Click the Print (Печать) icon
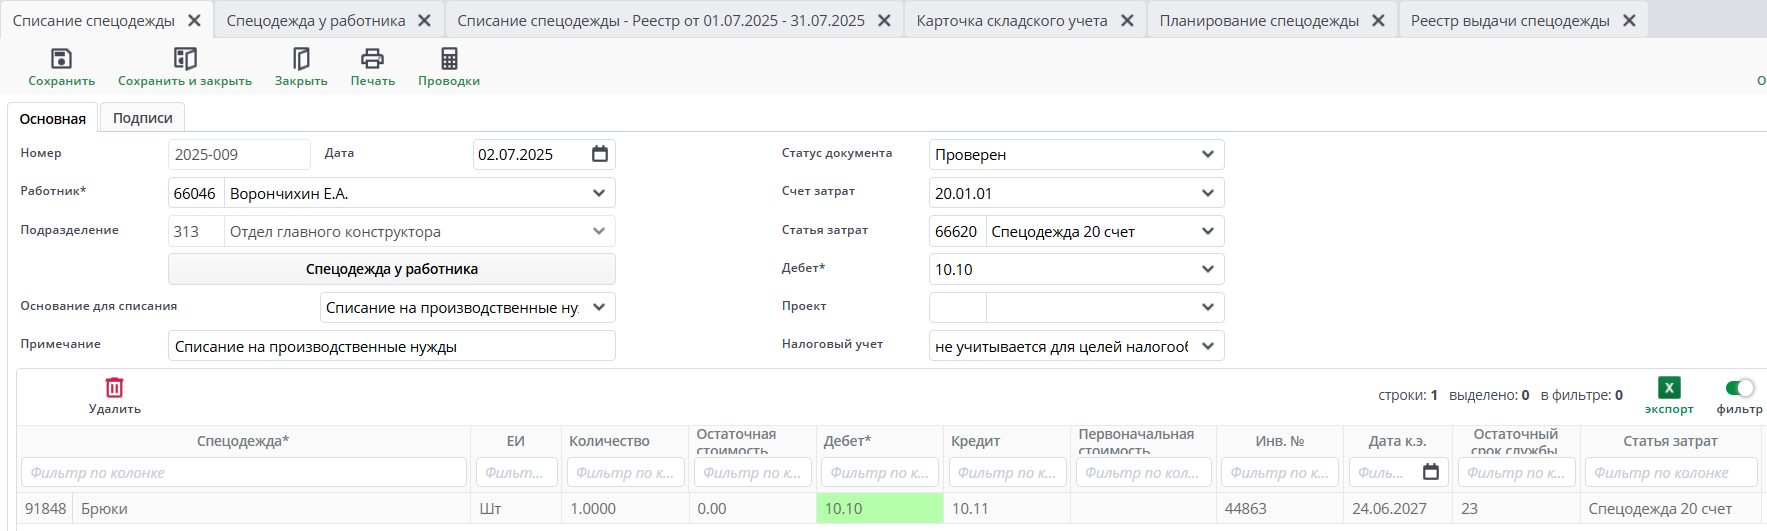The width and height of the screenshot is (1767, 531). (372, 59)
